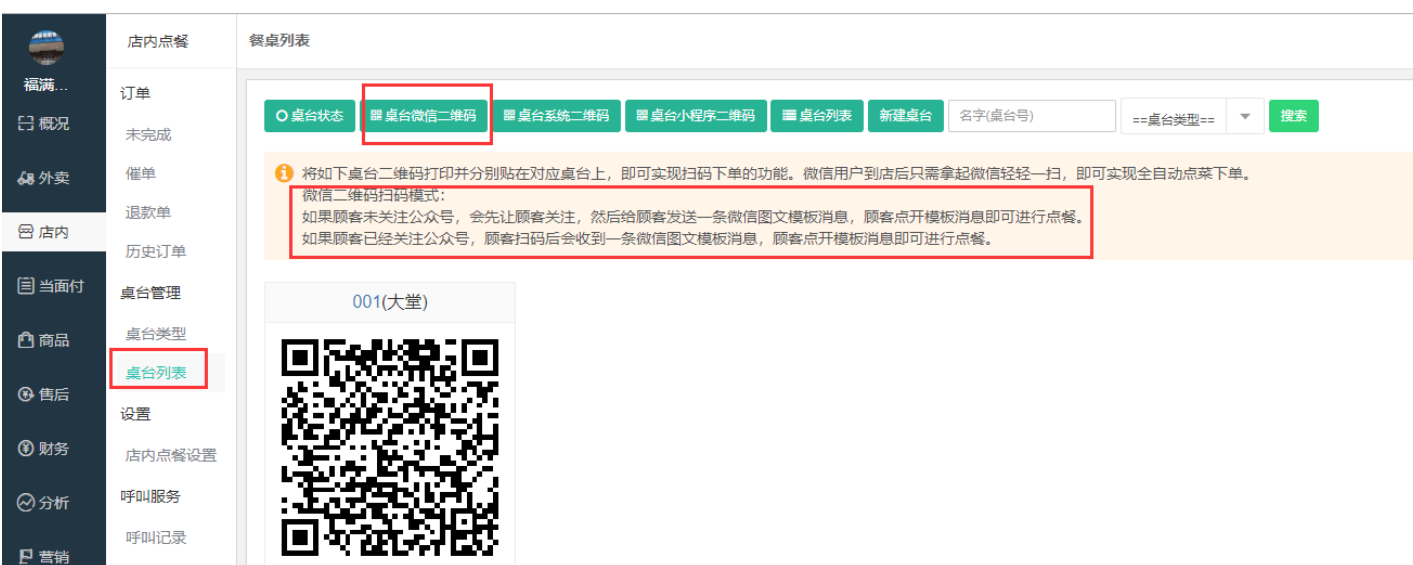Focus the 名字(桌台号) search field
The width and height of the screenshot is (1413, 565).
1032,116
